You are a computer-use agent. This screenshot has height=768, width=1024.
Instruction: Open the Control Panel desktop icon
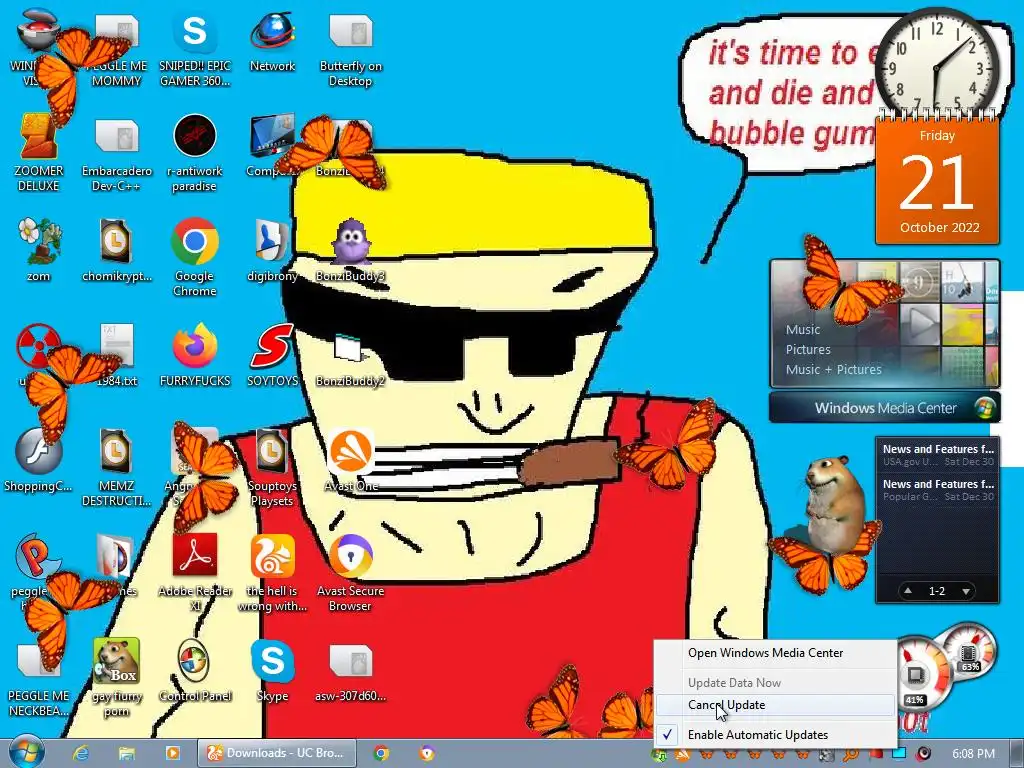195,669
